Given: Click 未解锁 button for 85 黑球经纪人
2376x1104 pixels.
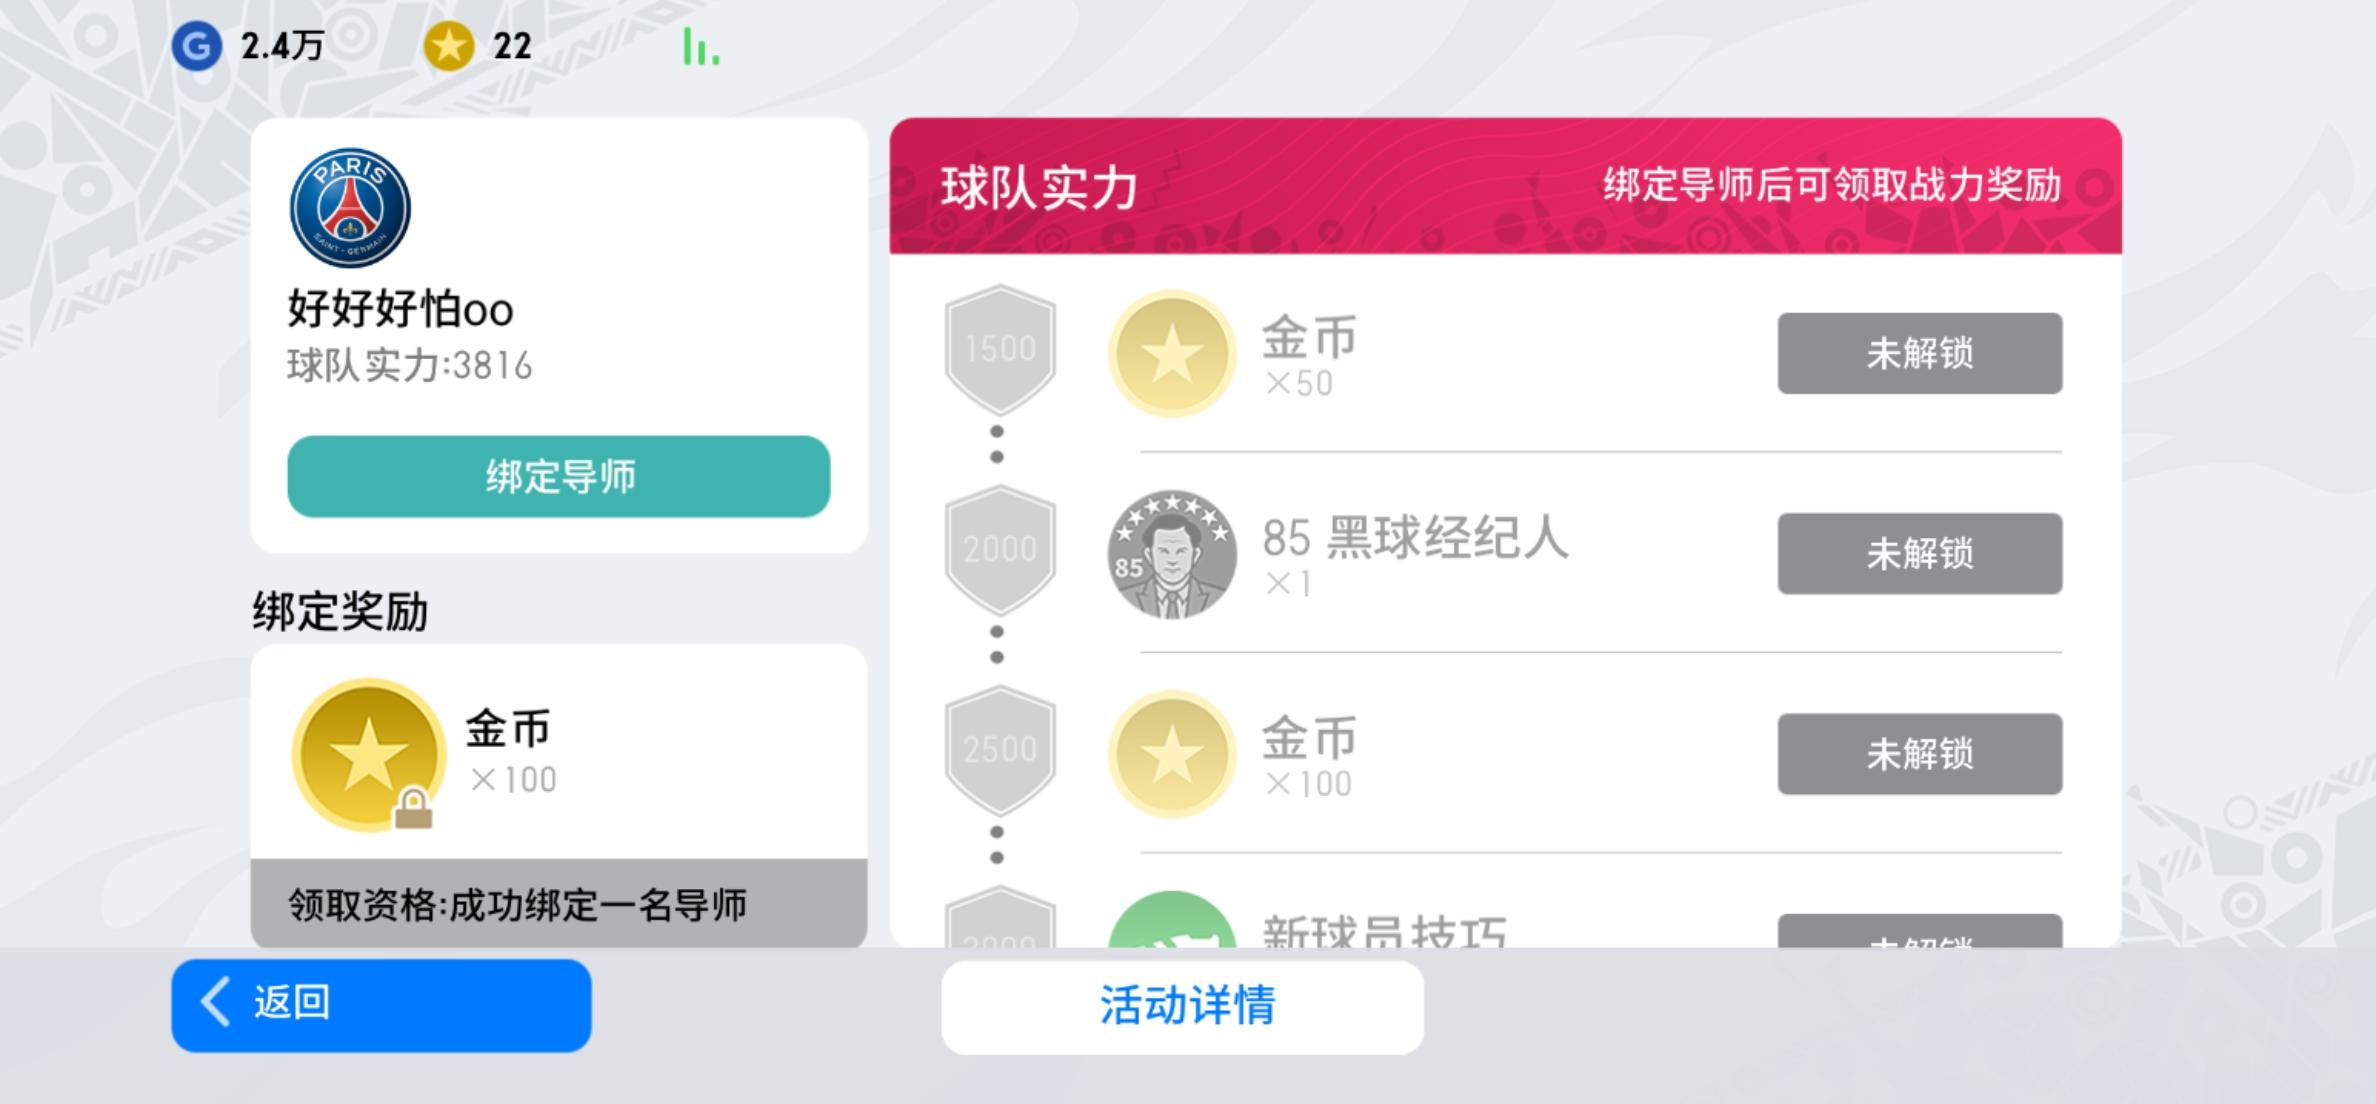Looking at the screenshot, I should click(1919, 553).
